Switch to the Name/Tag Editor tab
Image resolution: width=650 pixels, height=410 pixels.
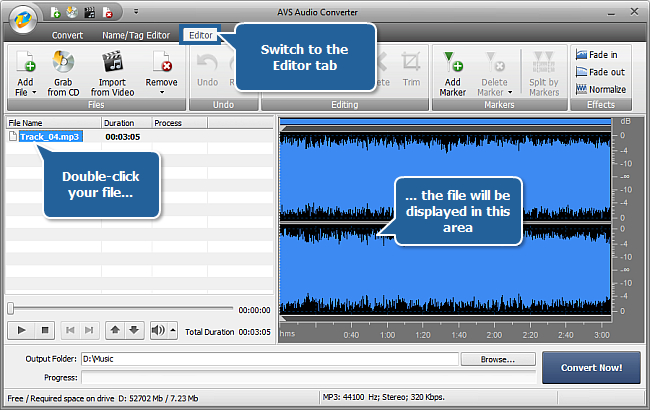click(136, 35)
